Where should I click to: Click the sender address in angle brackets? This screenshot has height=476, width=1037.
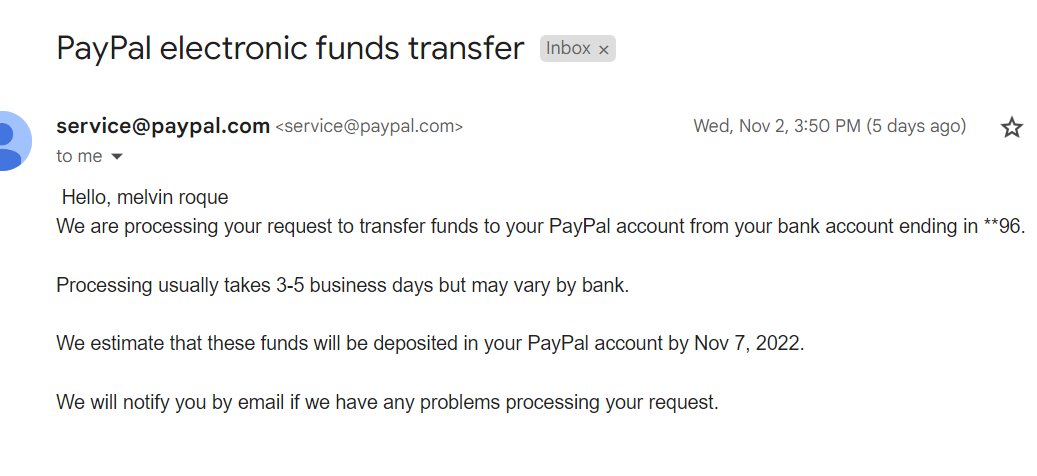click(x=369, y=127)
